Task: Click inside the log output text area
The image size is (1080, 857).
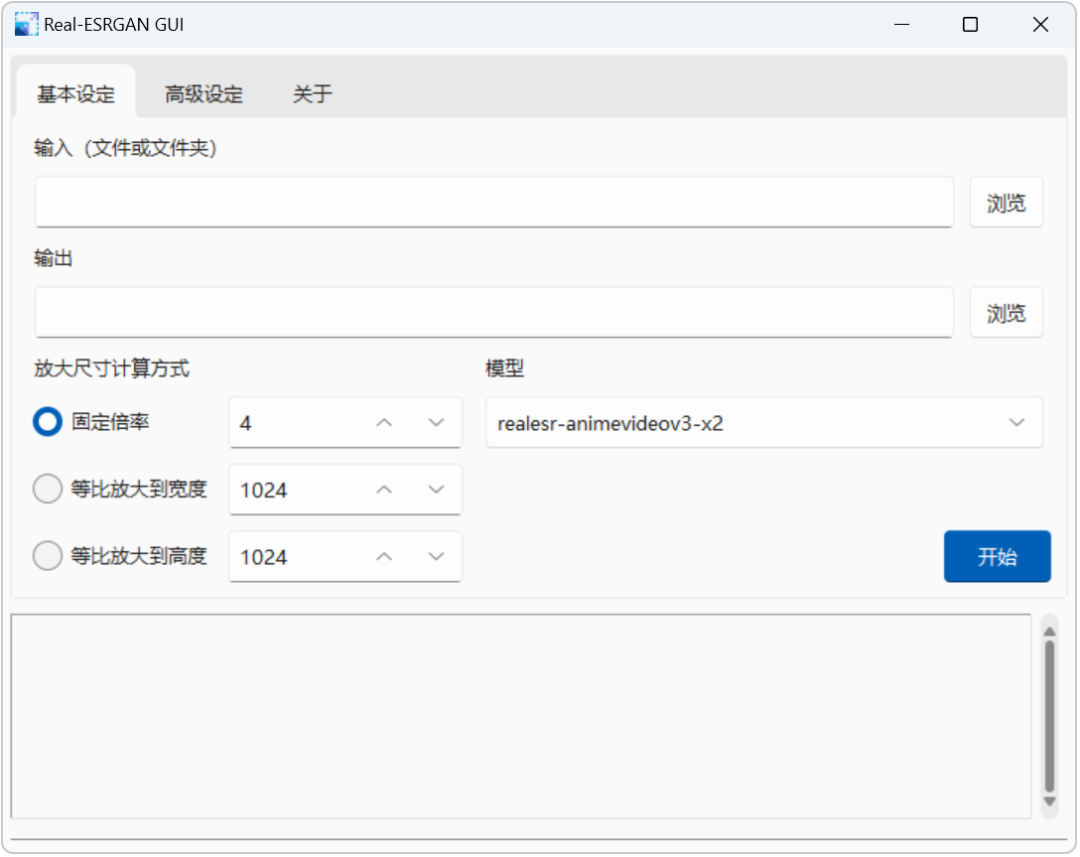Action: (521, 716)
